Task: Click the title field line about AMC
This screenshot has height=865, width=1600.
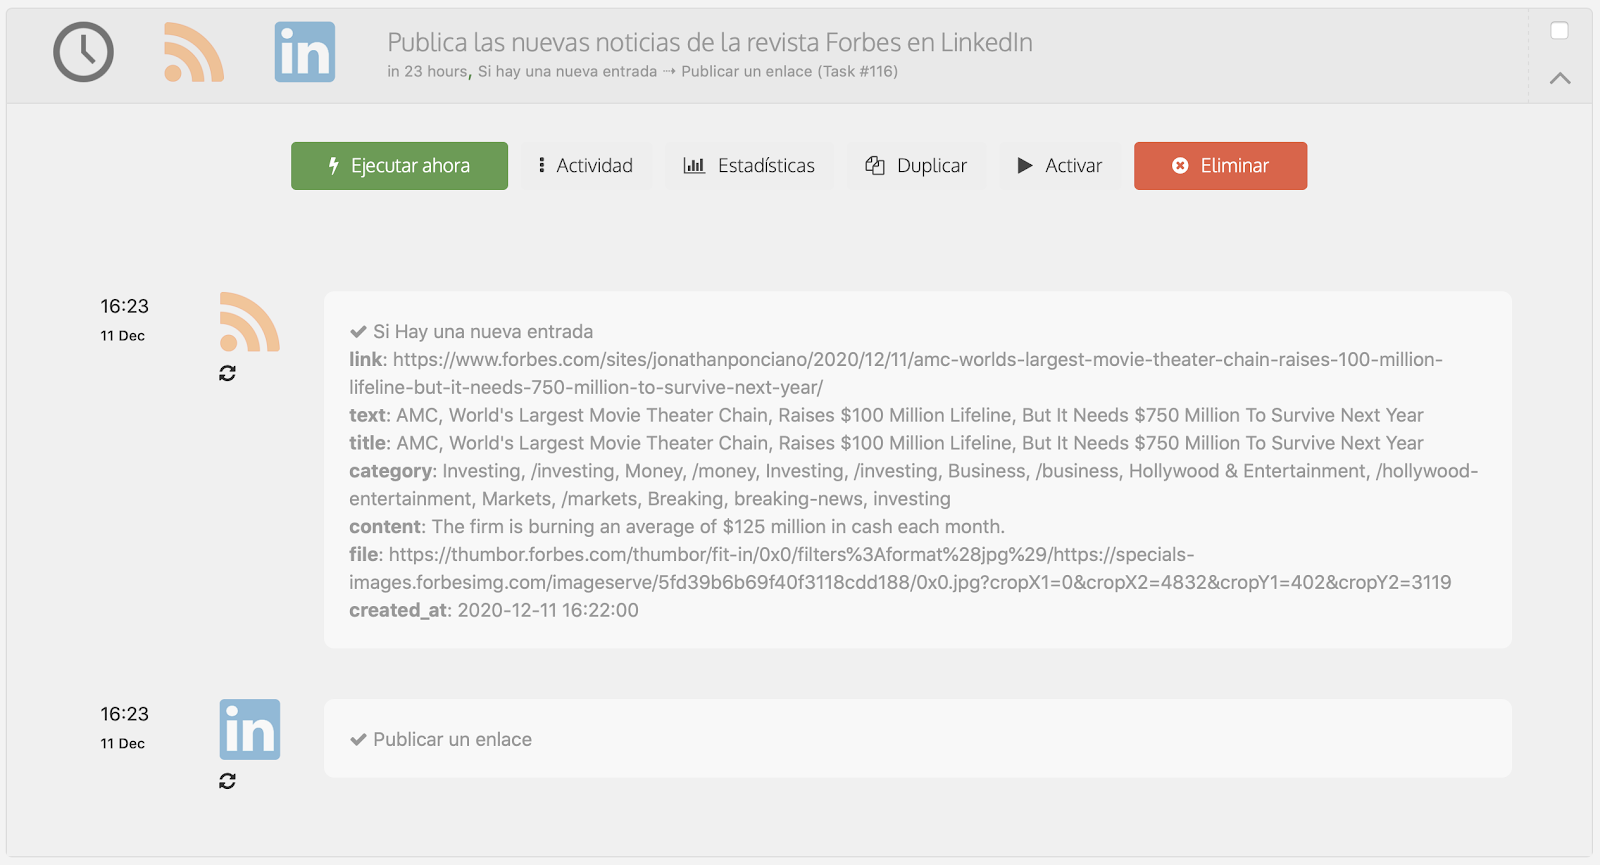Action: point(886,443)
